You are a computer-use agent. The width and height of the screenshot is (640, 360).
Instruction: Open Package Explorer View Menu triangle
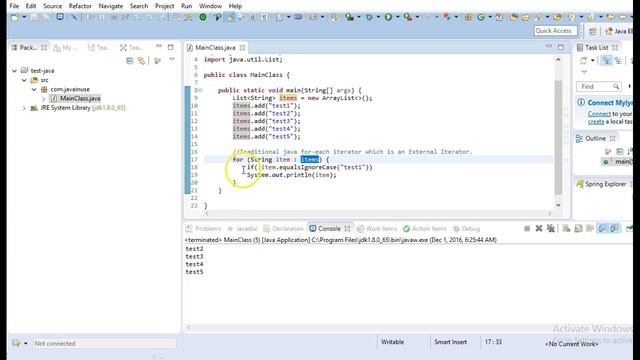click(172, 60)
